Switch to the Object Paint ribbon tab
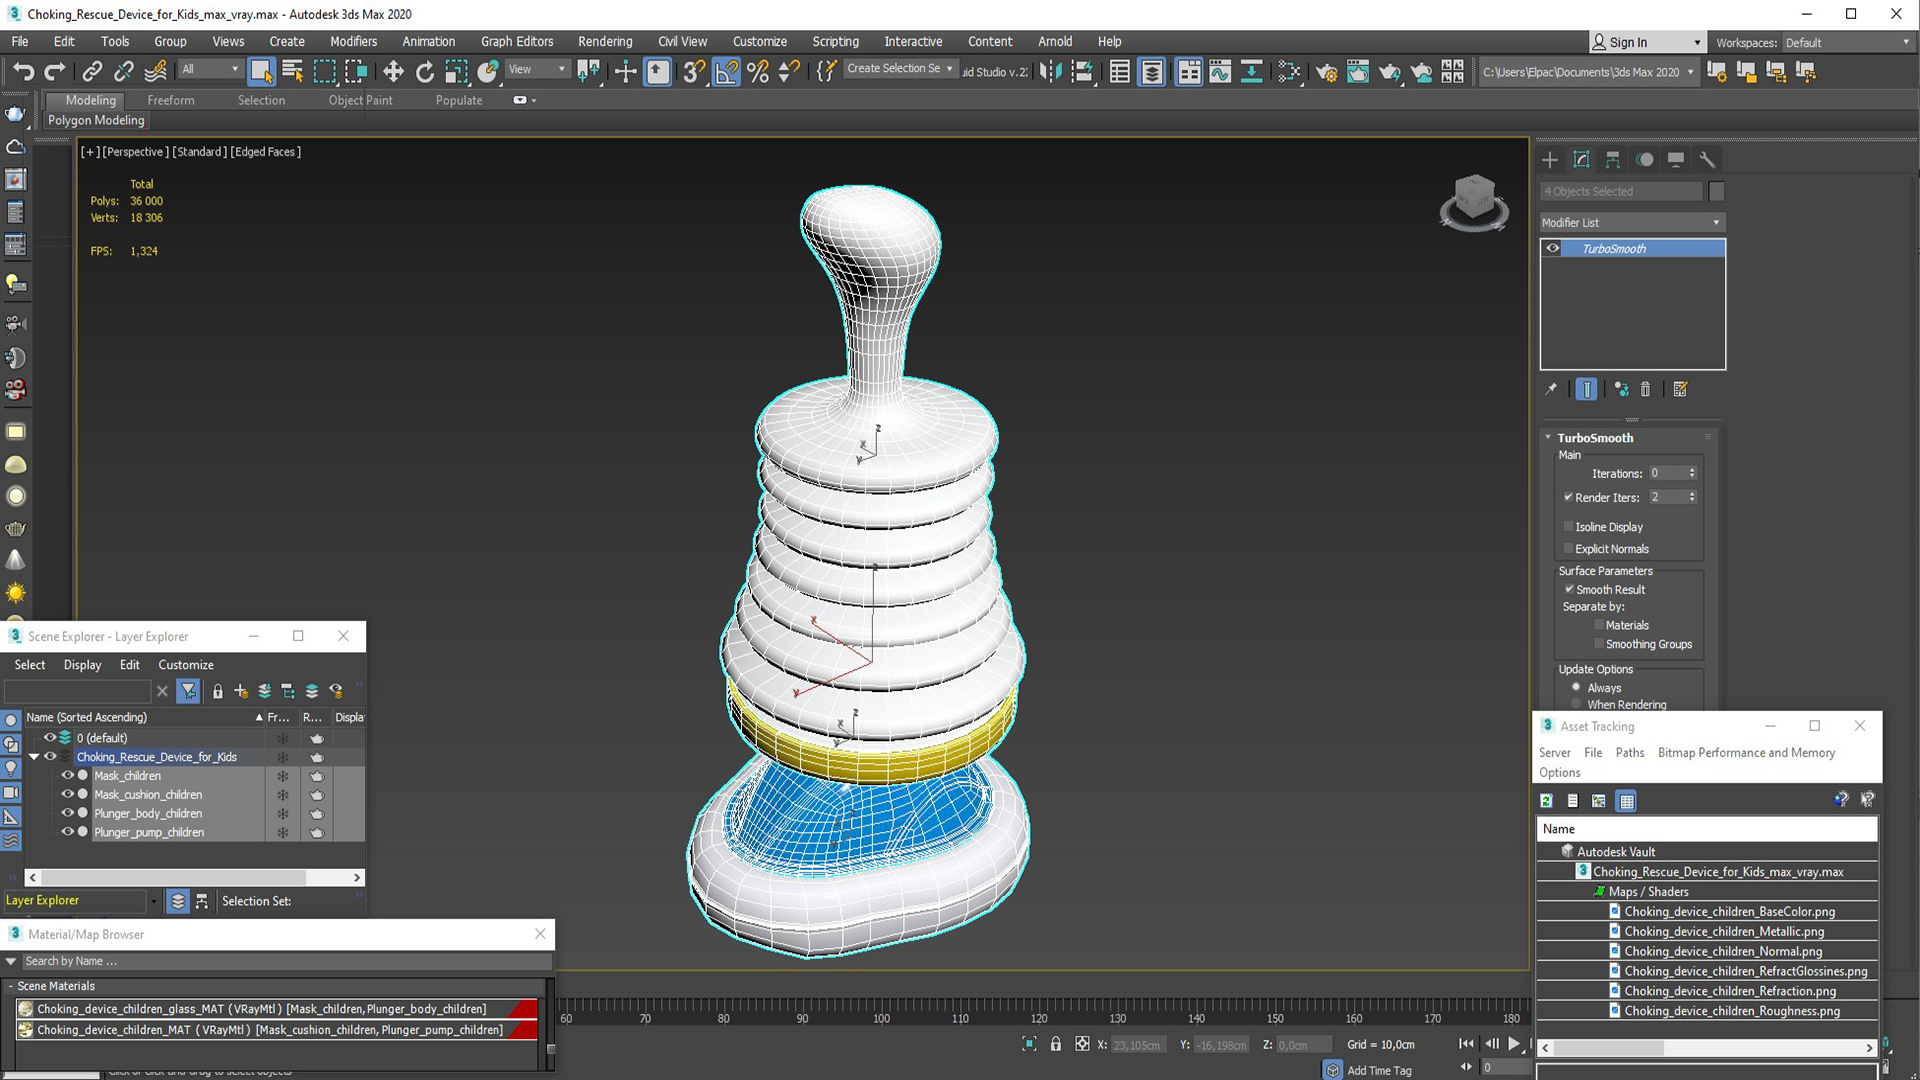 point(360,100)
